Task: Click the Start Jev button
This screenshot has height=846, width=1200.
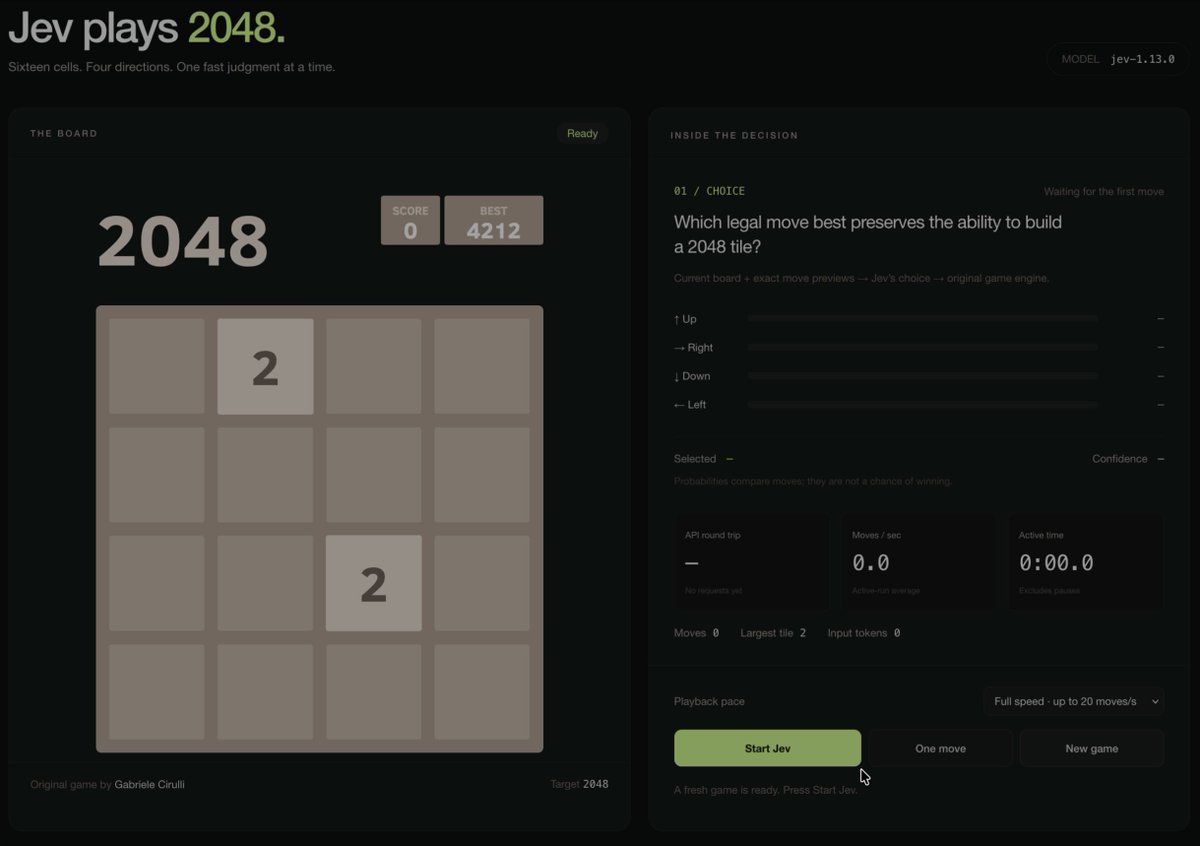Action: point(767,748)
